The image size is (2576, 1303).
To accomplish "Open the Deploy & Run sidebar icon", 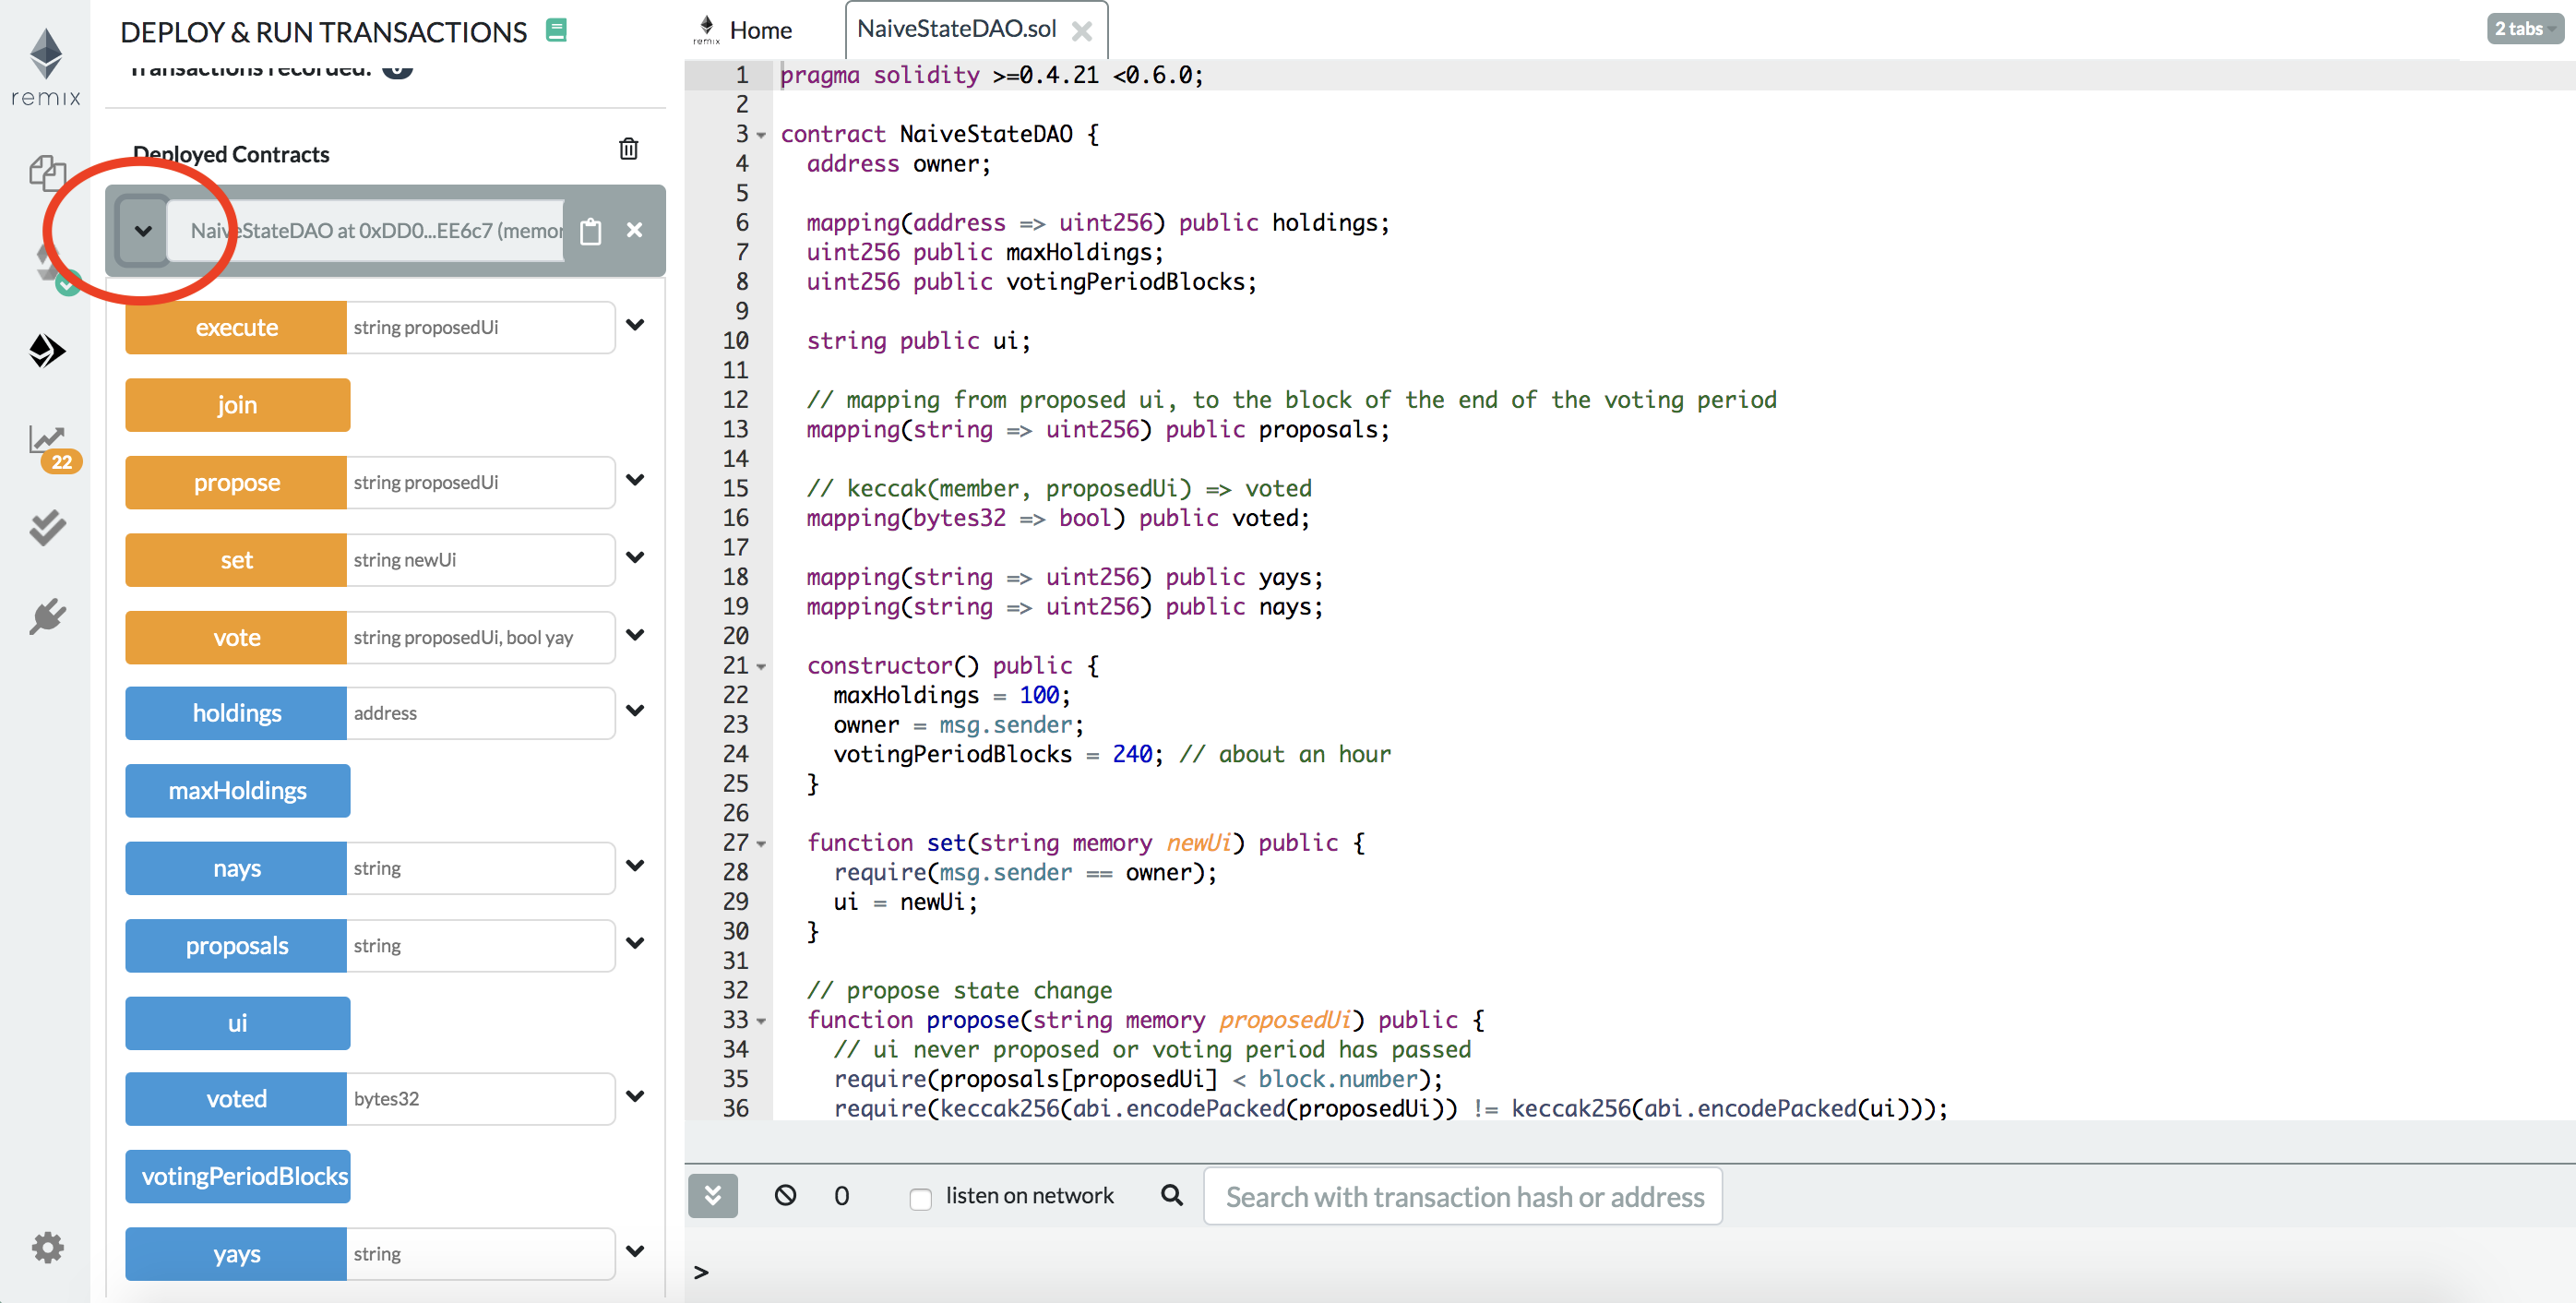I will pos(46,351).
